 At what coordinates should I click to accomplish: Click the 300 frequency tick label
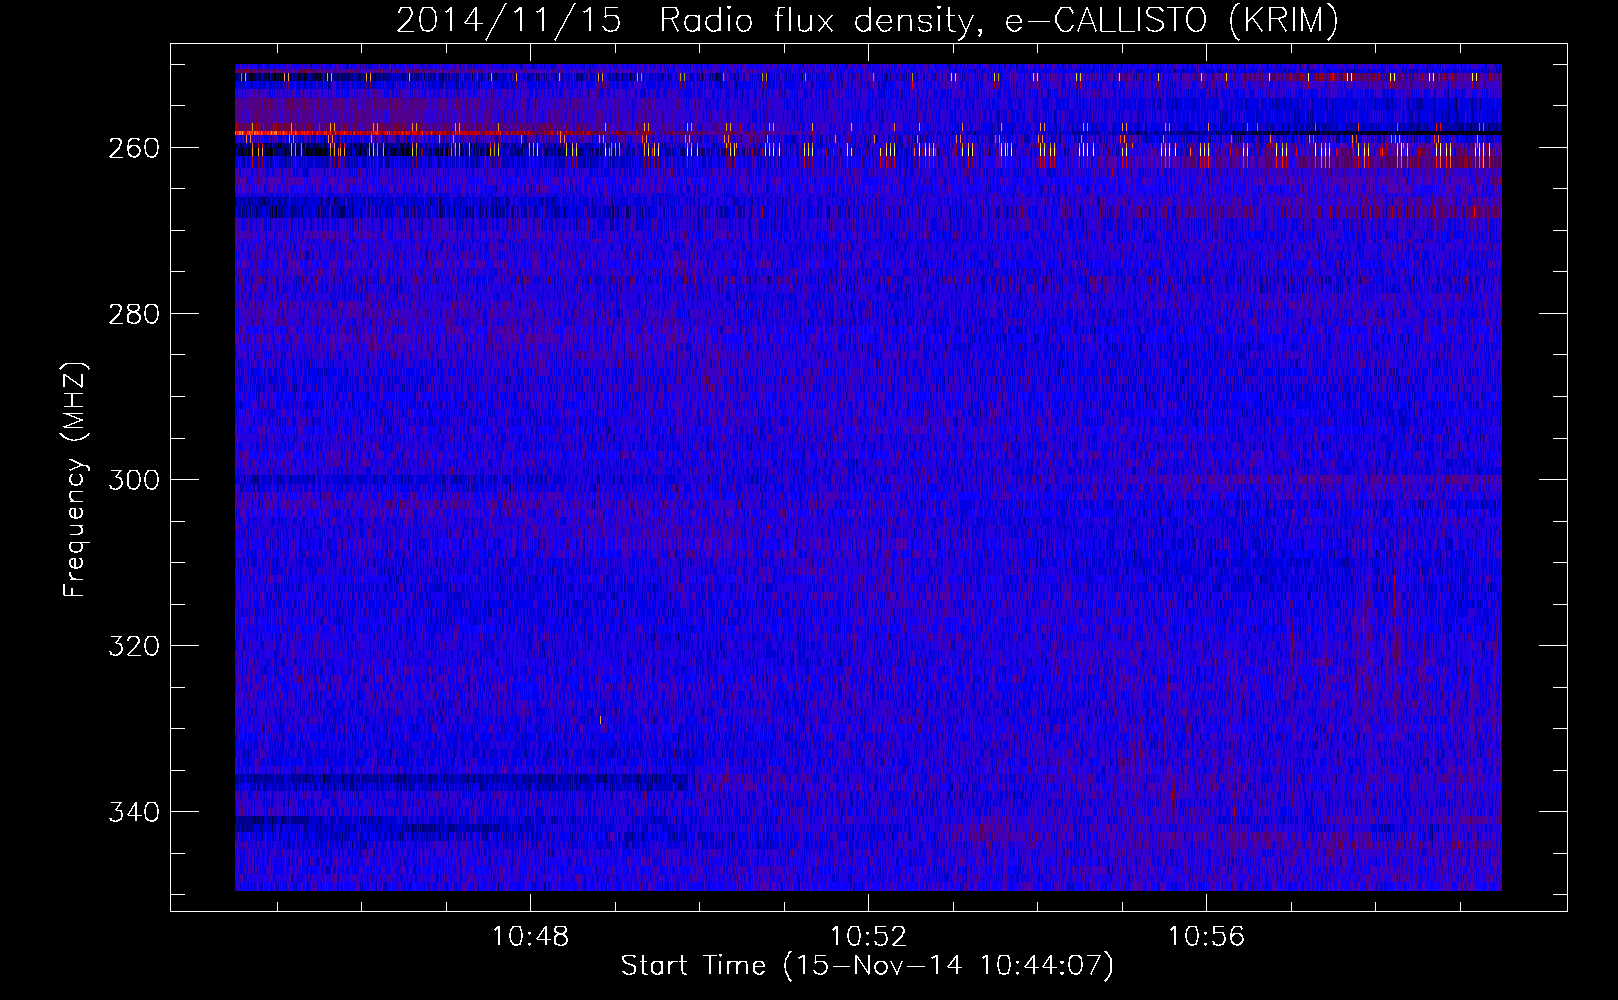coord(133,480)
